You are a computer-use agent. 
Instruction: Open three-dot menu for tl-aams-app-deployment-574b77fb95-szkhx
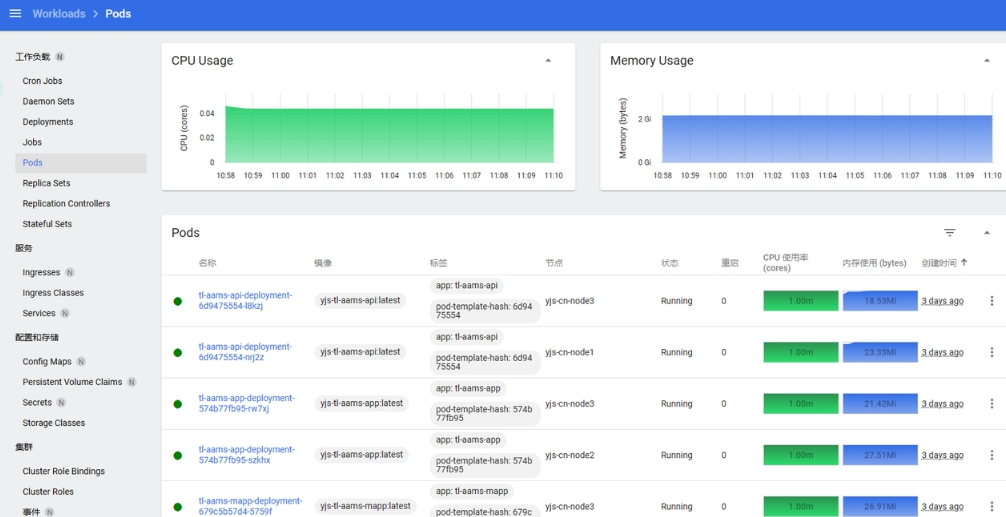[x=991, y=455]
